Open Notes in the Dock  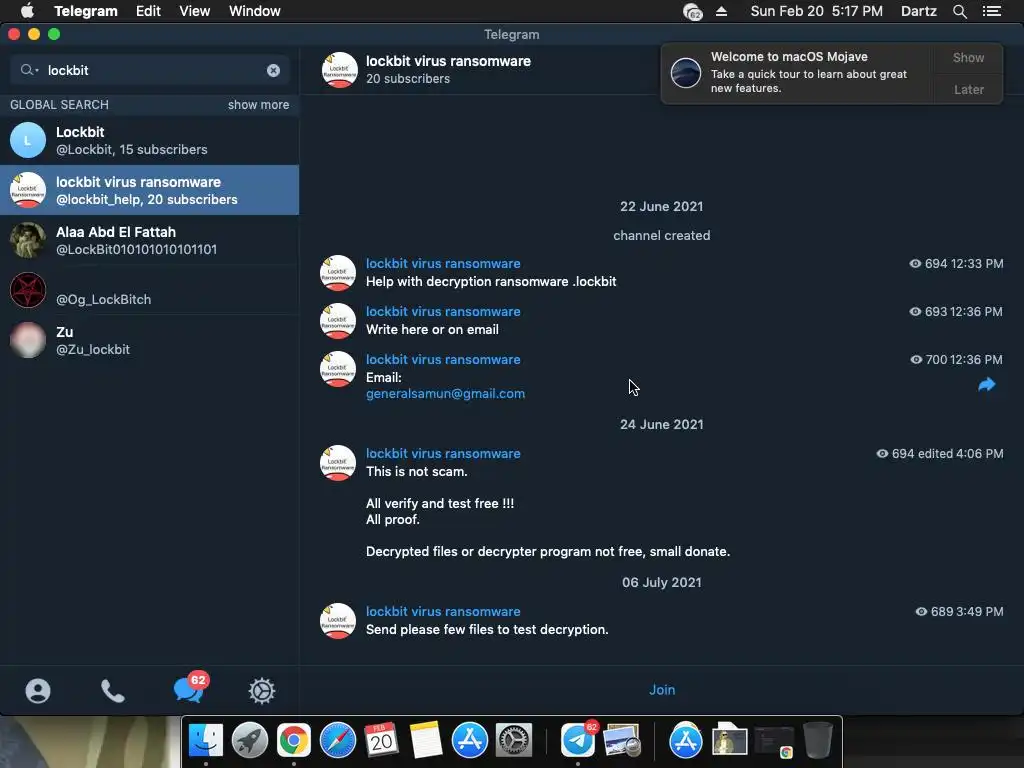coord(426,741)
